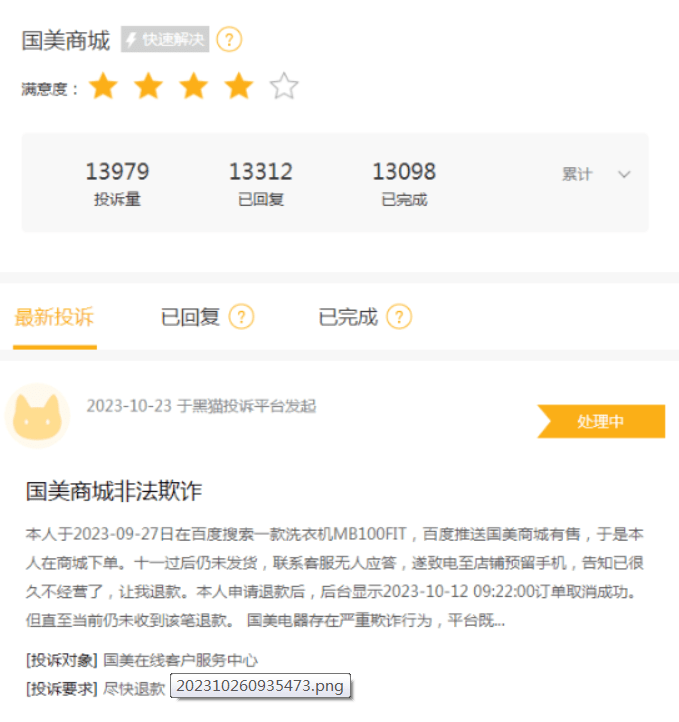Screen dimensions: 679x722
Task: Click the second satisfaction star
Action: pyautogui.click(x=148, y=86)
